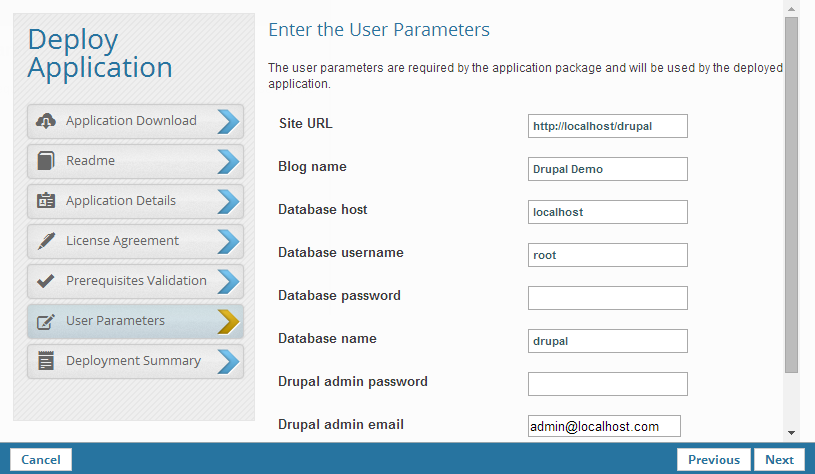Image resolution: width=815 pixels, height=474 pixels.
Task: Click the Drupal admin password field
Action: point(607,384)
